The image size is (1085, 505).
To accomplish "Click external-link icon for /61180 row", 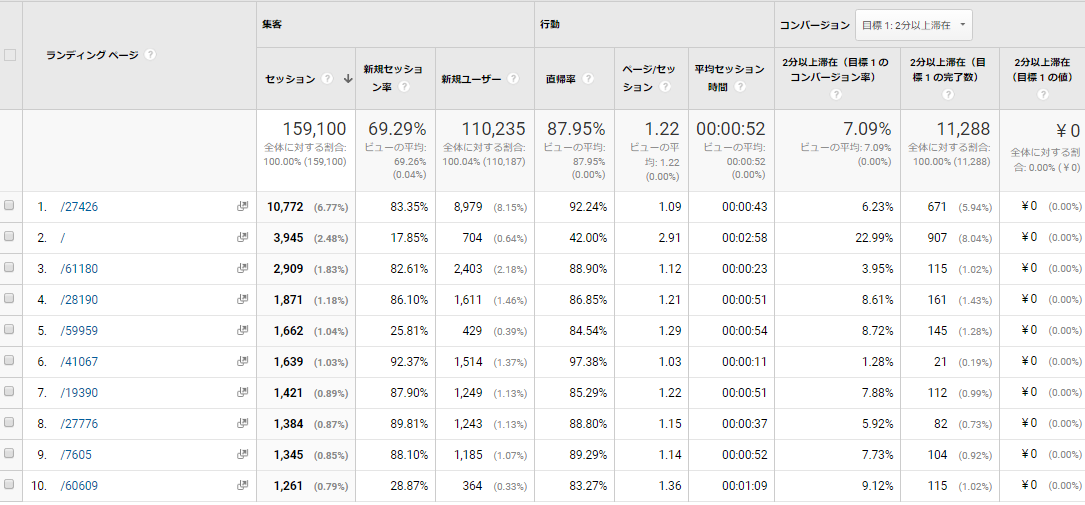I will click(x=242, y=269).
